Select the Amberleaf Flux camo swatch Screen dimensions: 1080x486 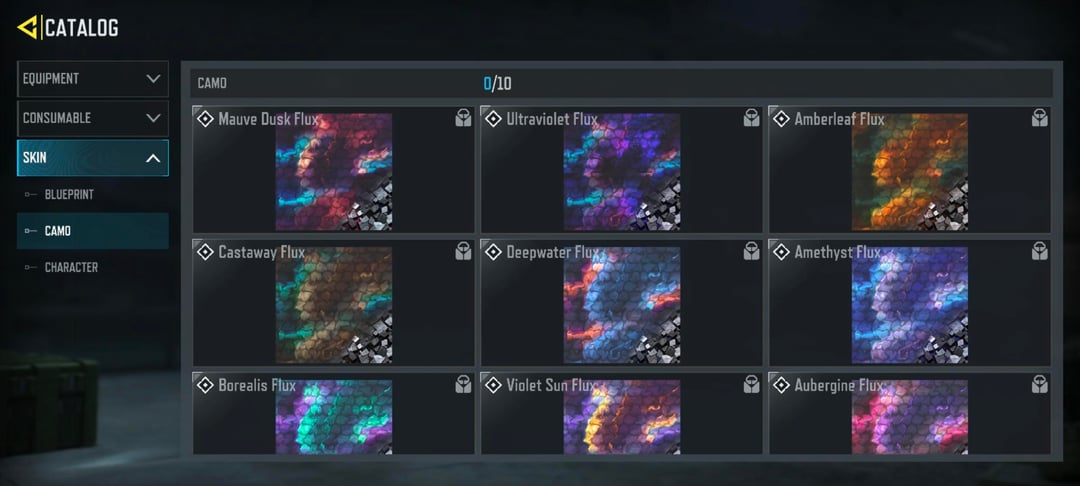(910, 171)
